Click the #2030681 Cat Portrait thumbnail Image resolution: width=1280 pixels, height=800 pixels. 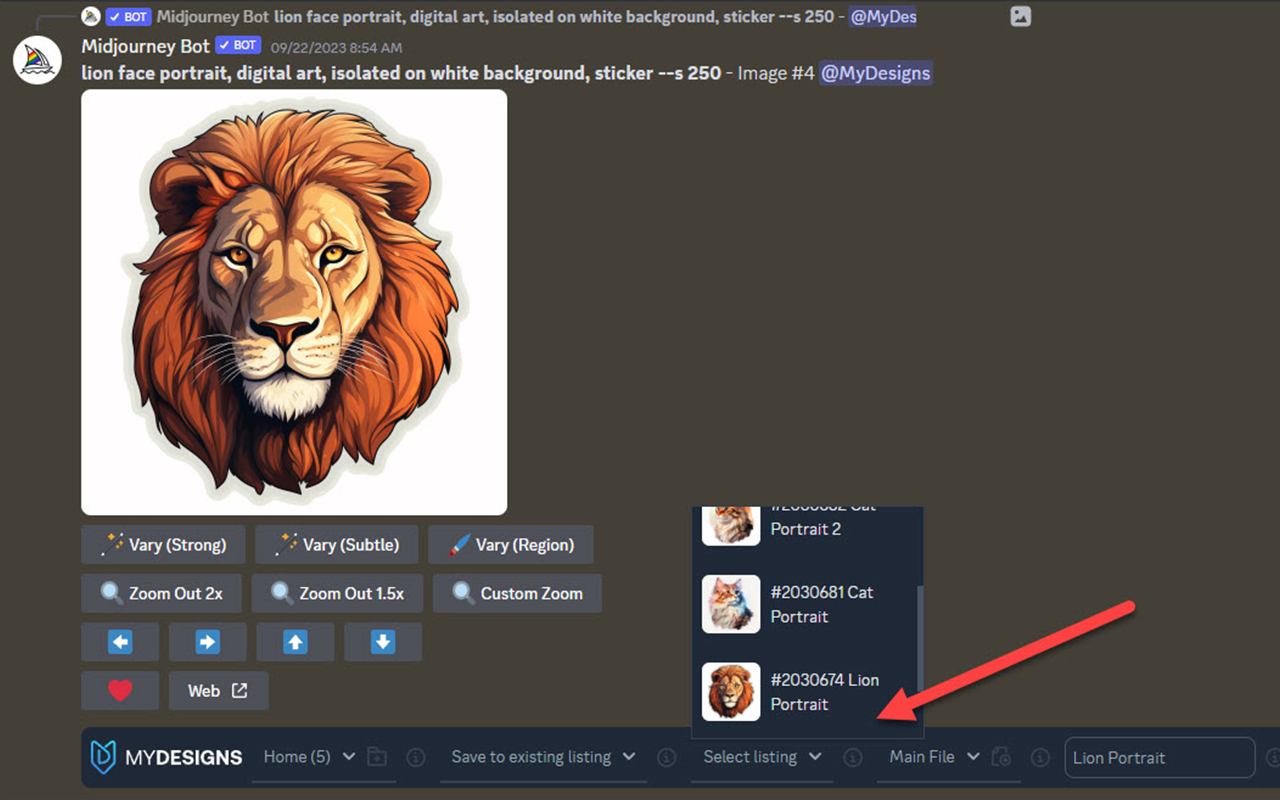pos(731,604)
